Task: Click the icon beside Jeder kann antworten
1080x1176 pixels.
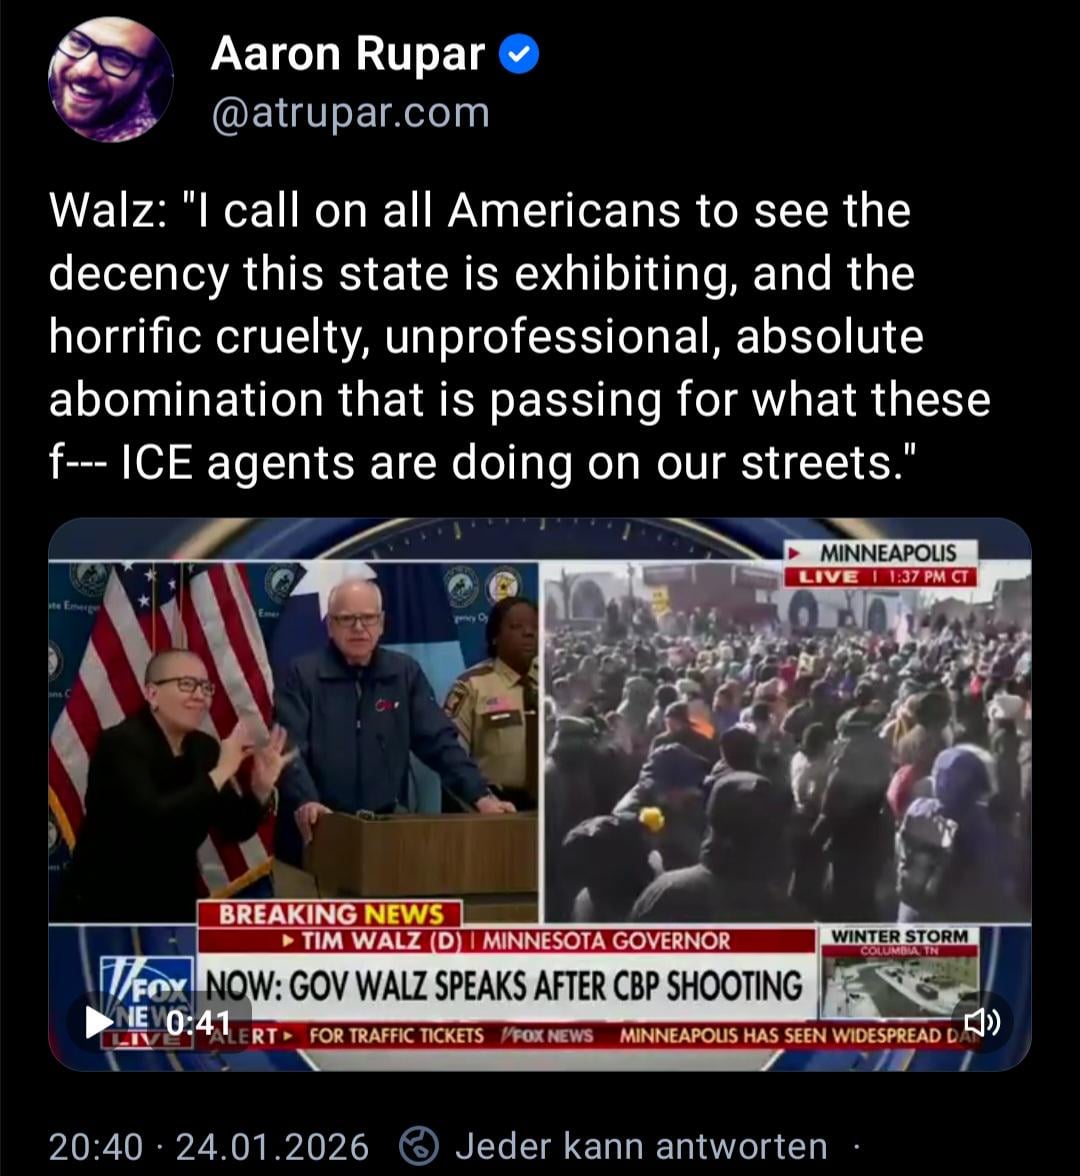Action: [x=418, y=1146]
